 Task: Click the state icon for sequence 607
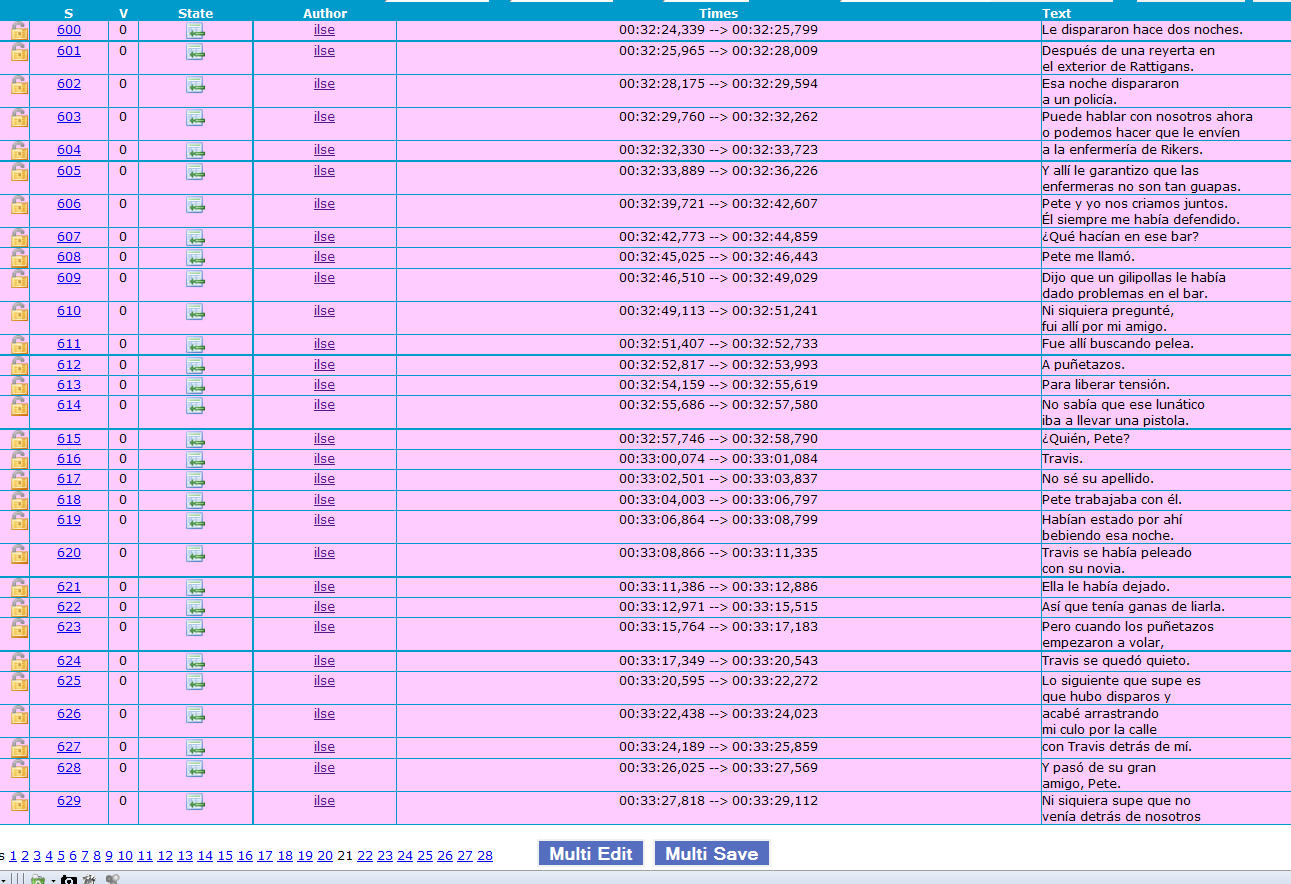click(195, 239)
